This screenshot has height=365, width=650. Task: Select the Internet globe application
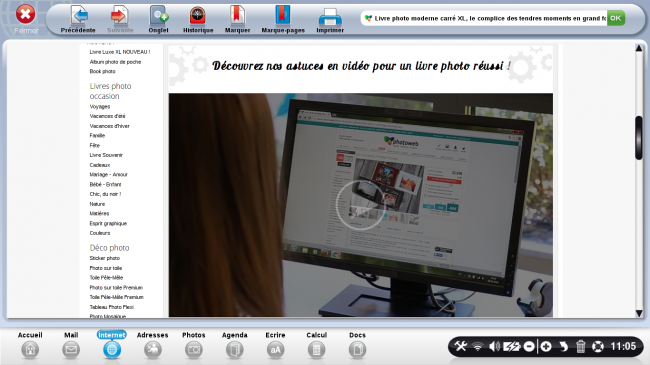click(112, 345)
